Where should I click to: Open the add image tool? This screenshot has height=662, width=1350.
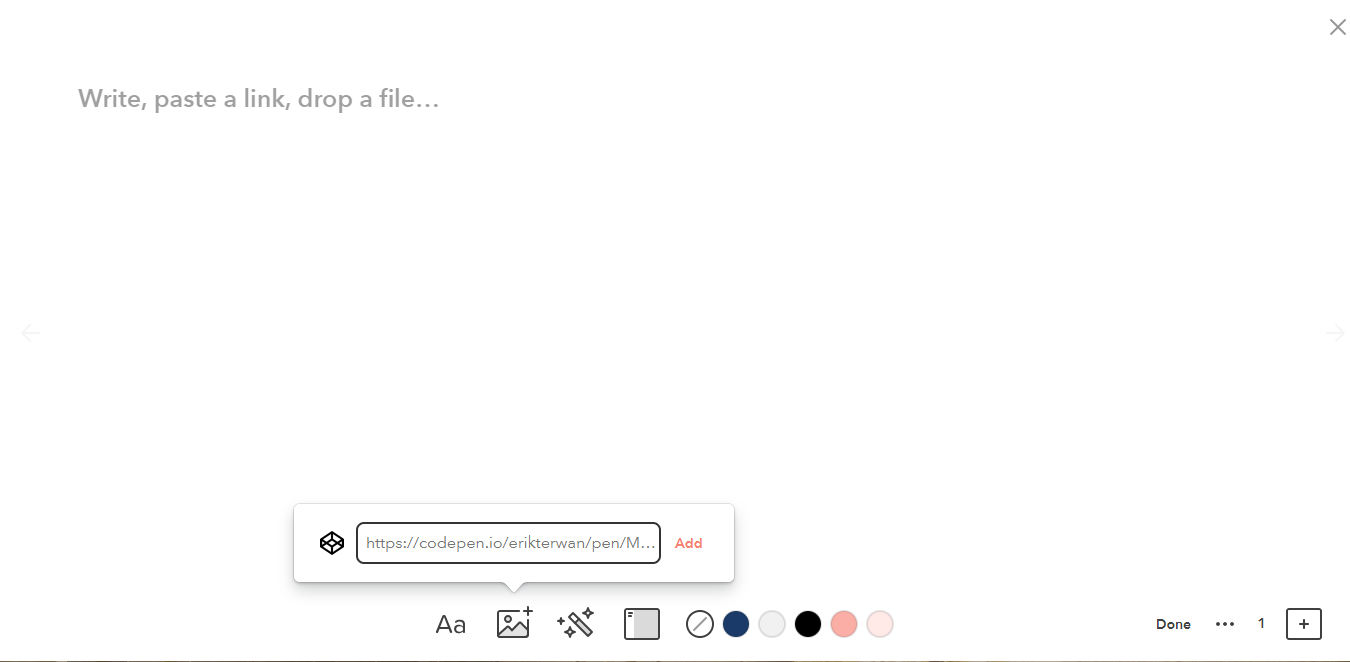pos(515,623)
